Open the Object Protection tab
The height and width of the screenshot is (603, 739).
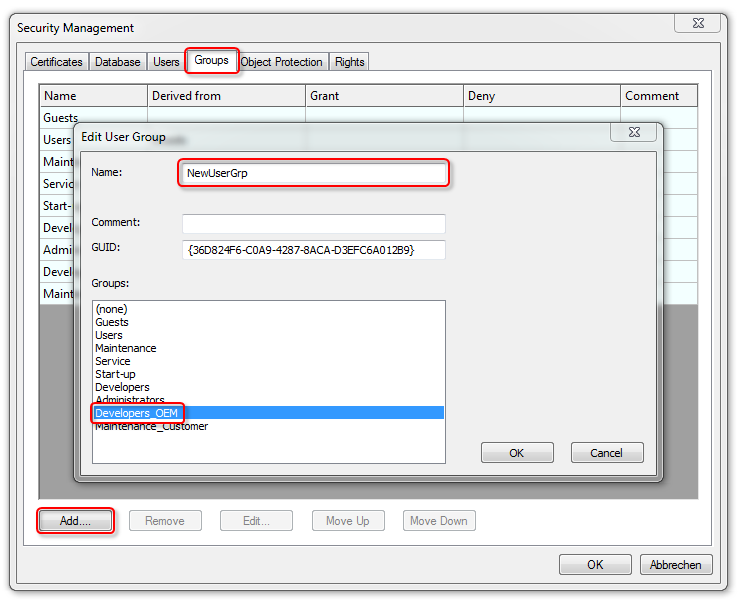281,62
